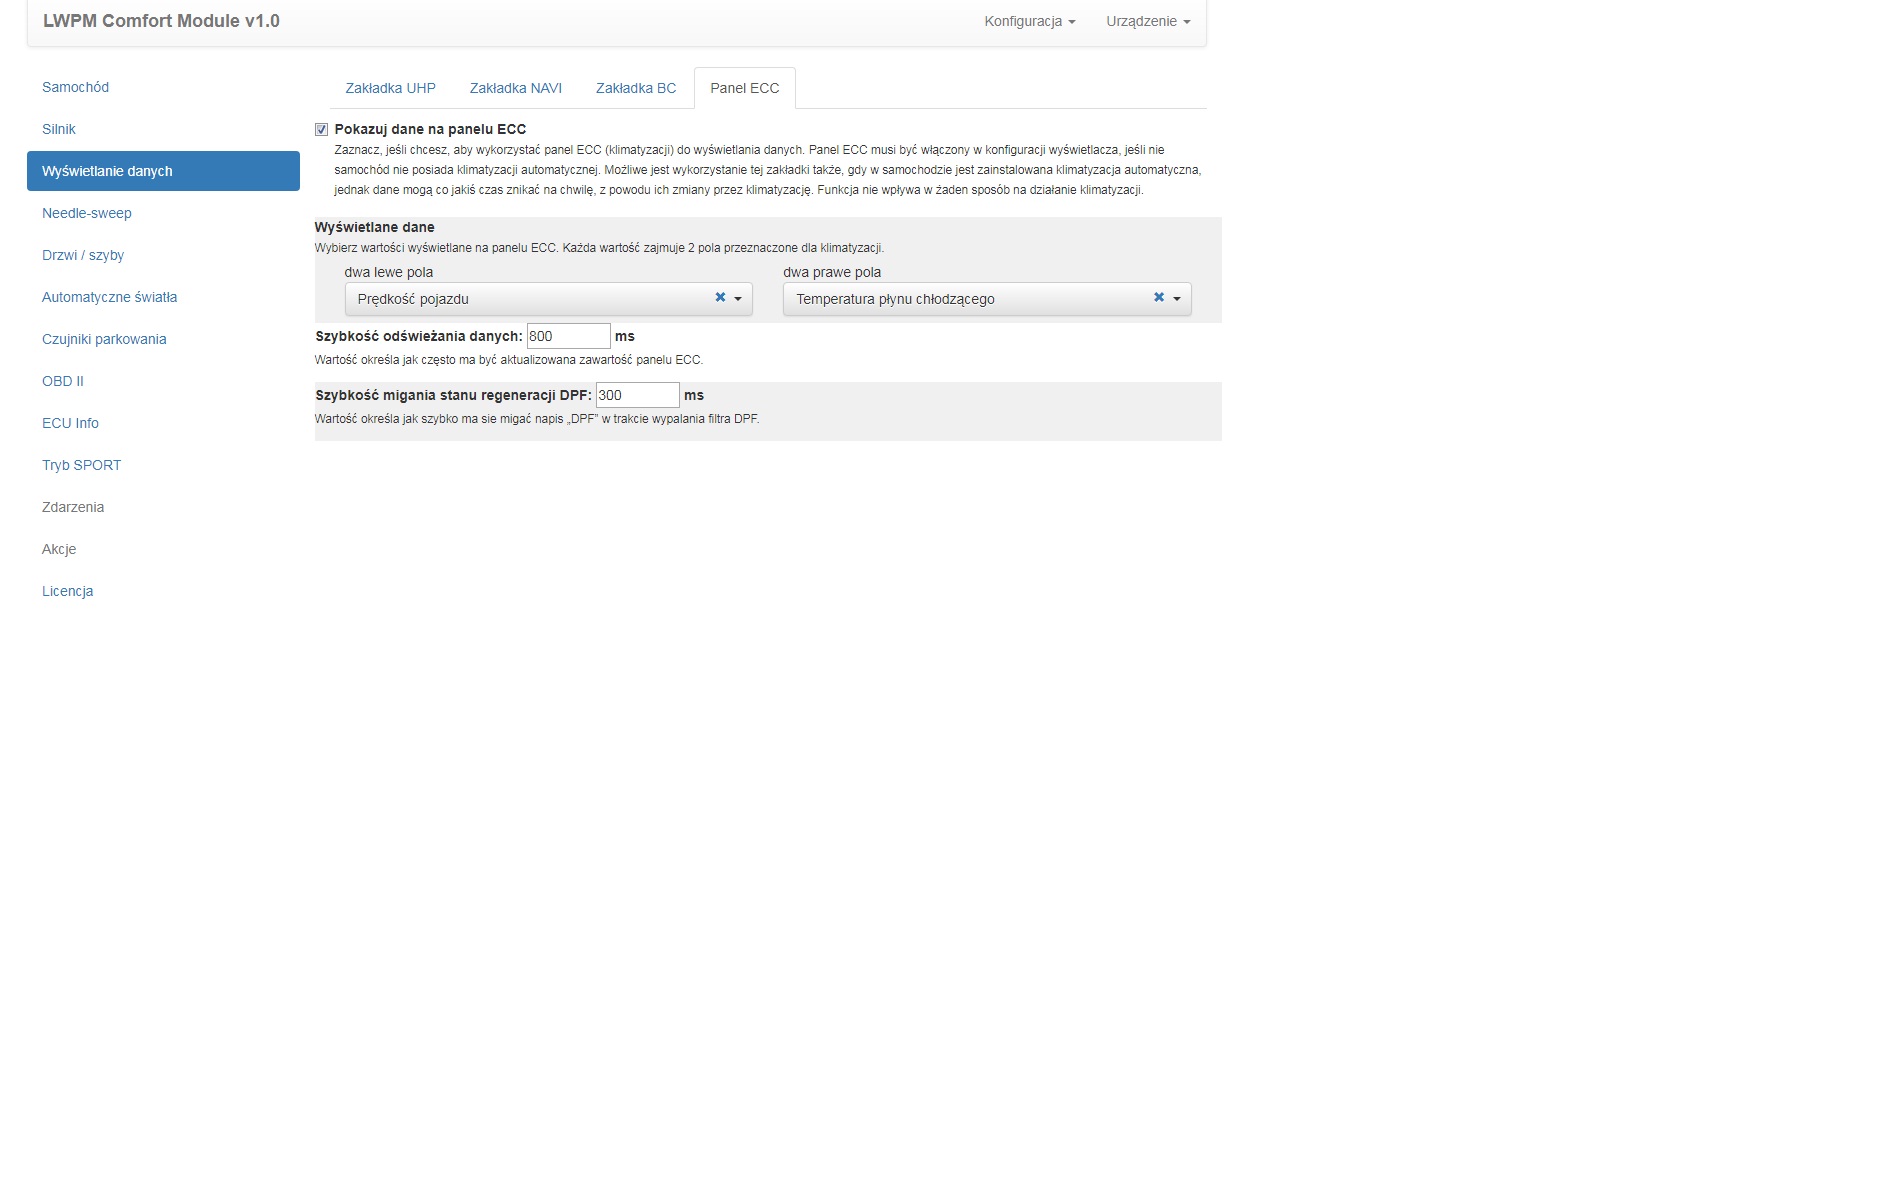Open Needle-sweep settings in sidebar
Viewport: 1882px width, 1184px height.
tap(87, 213)
